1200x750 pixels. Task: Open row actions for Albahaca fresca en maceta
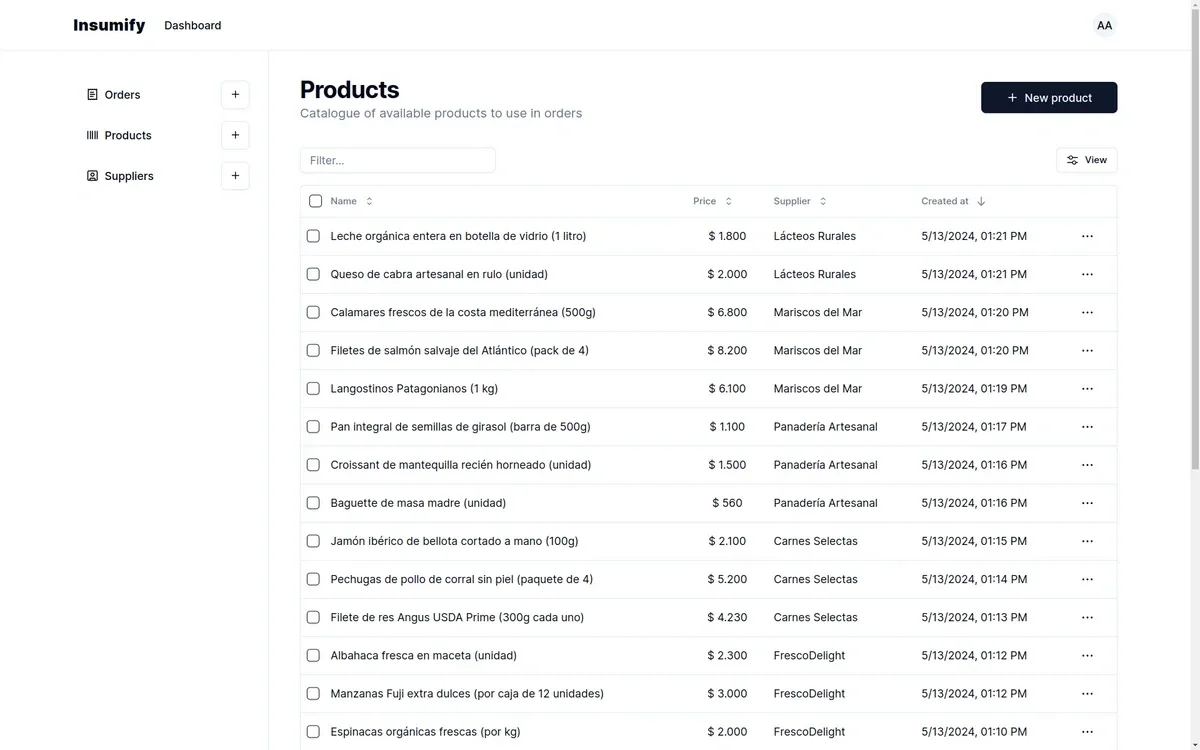(x=1087, y=655)
